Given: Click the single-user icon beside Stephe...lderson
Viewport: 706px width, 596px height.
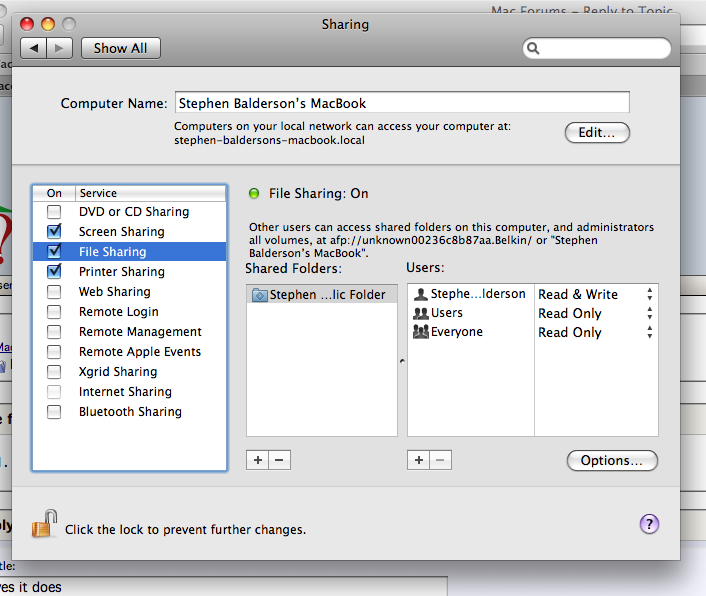Looking at the screenshot, I should [x=421, y=294].
